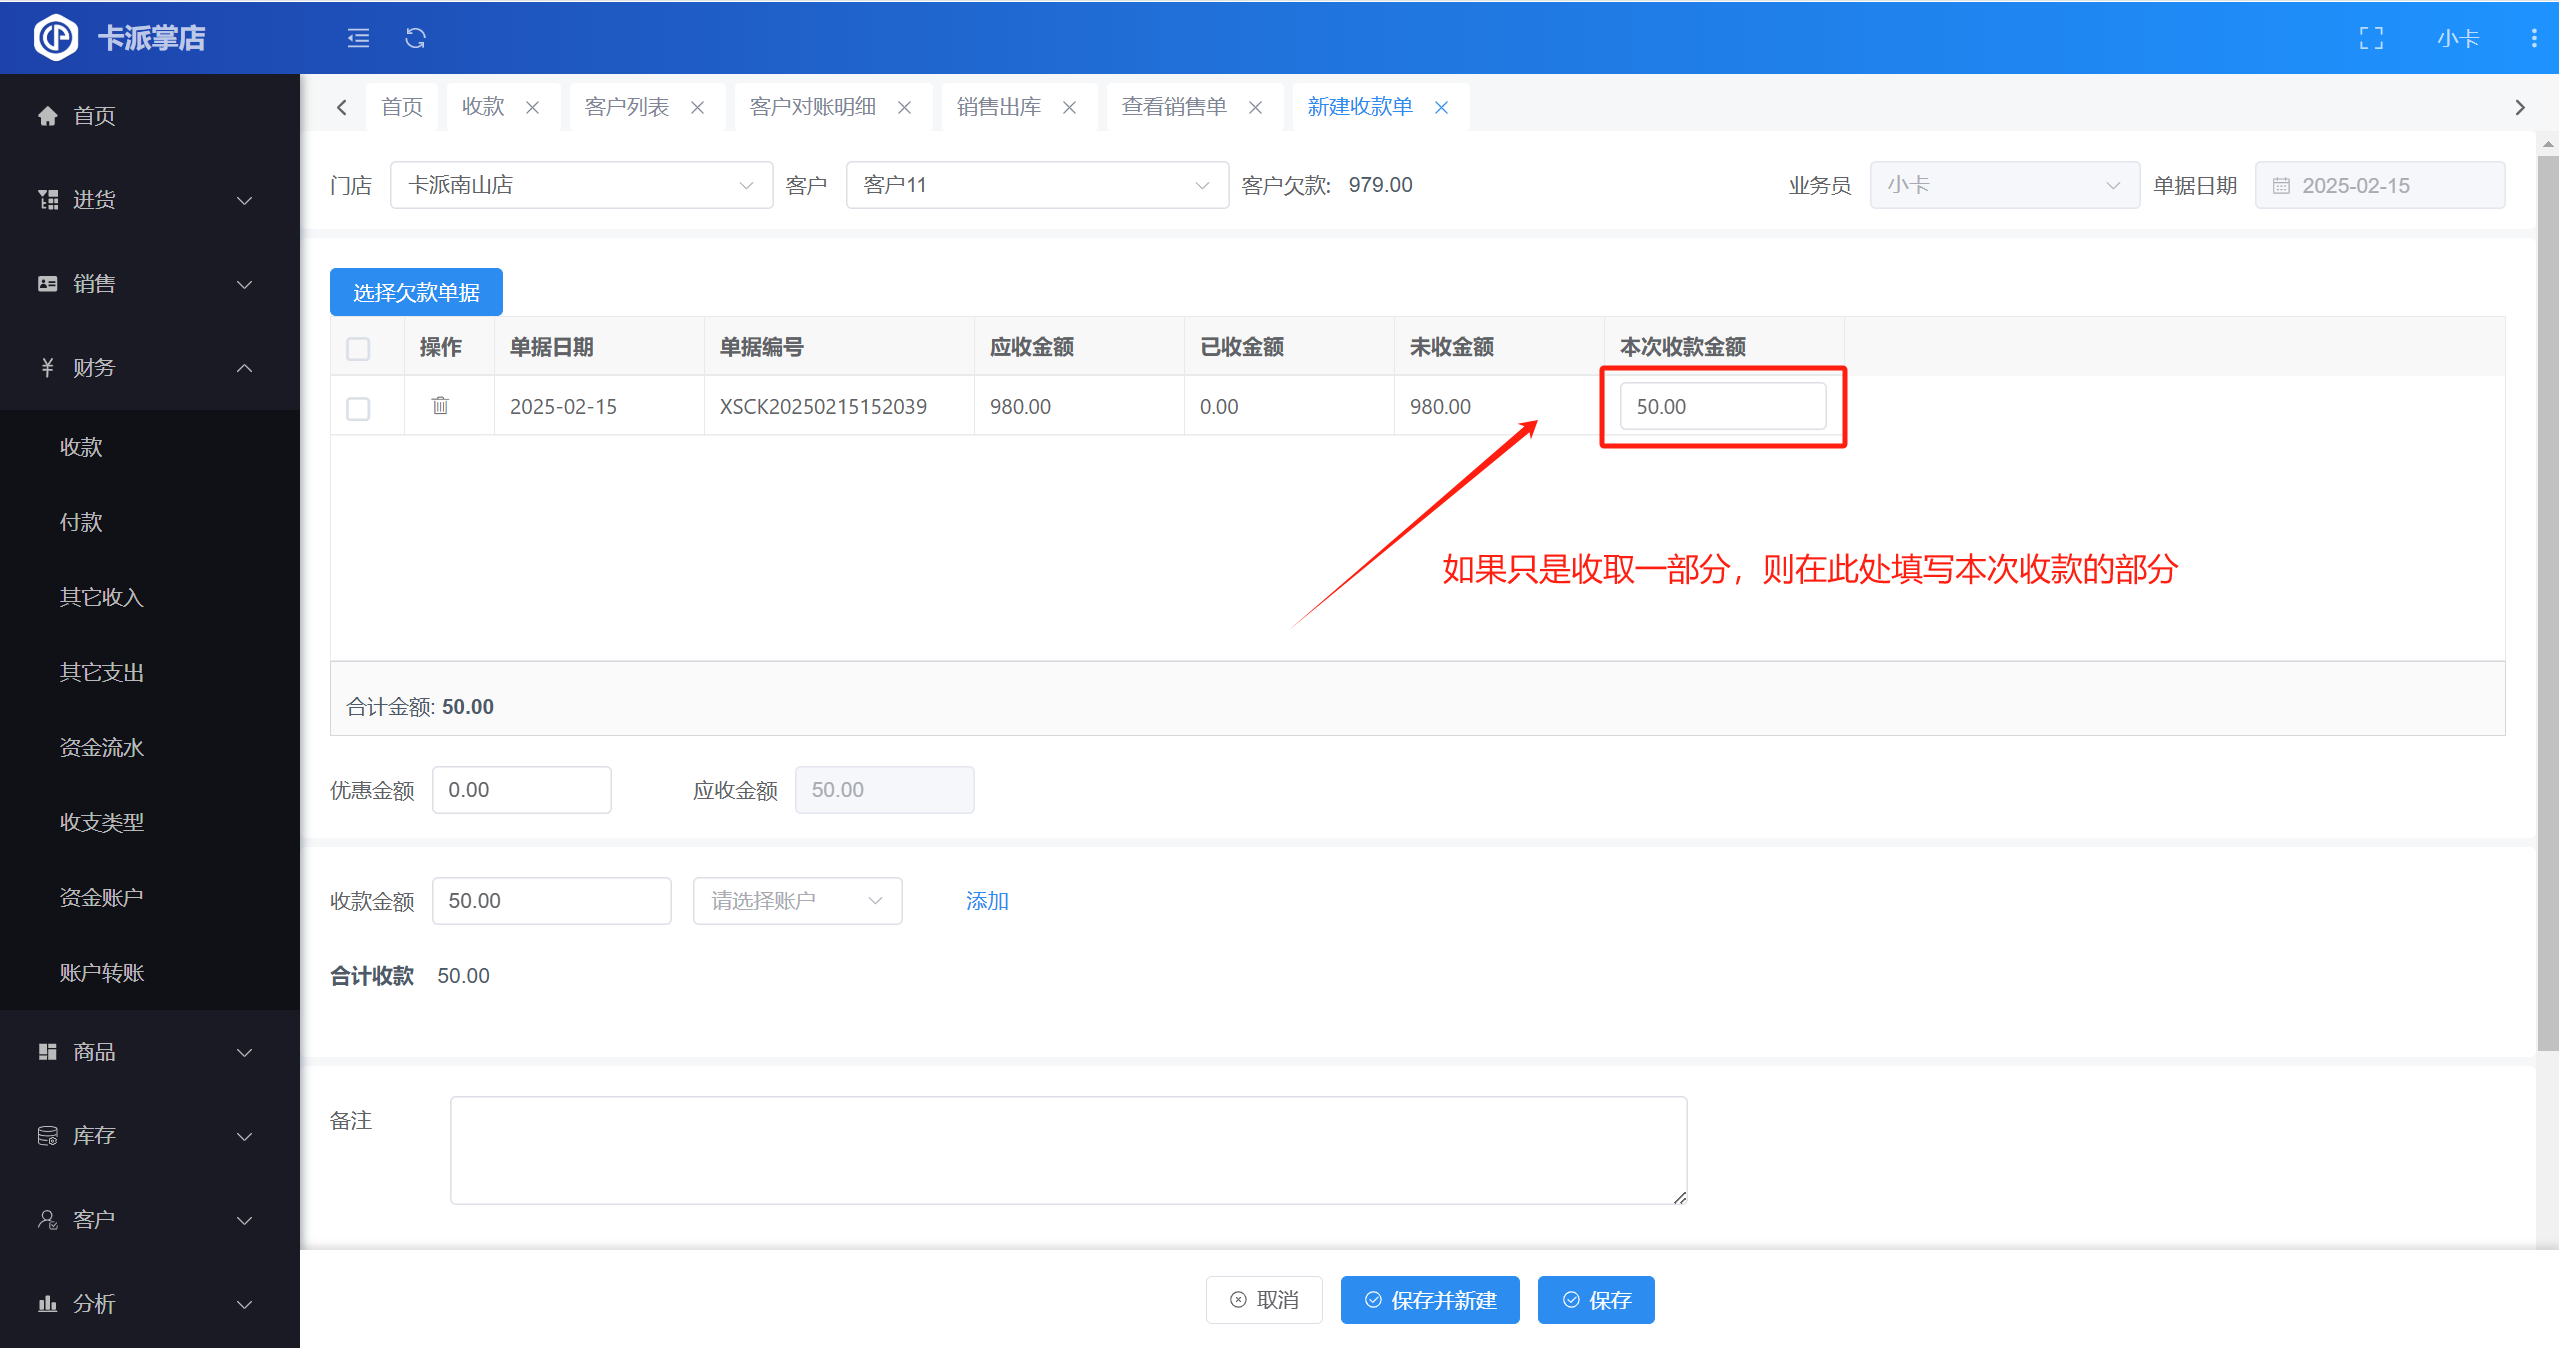The width and height of the screenshot is (2559, 1348).
Task: Open the 请选择账户 account dropdown
Action: pyautogui.click(x=797, y=901)
